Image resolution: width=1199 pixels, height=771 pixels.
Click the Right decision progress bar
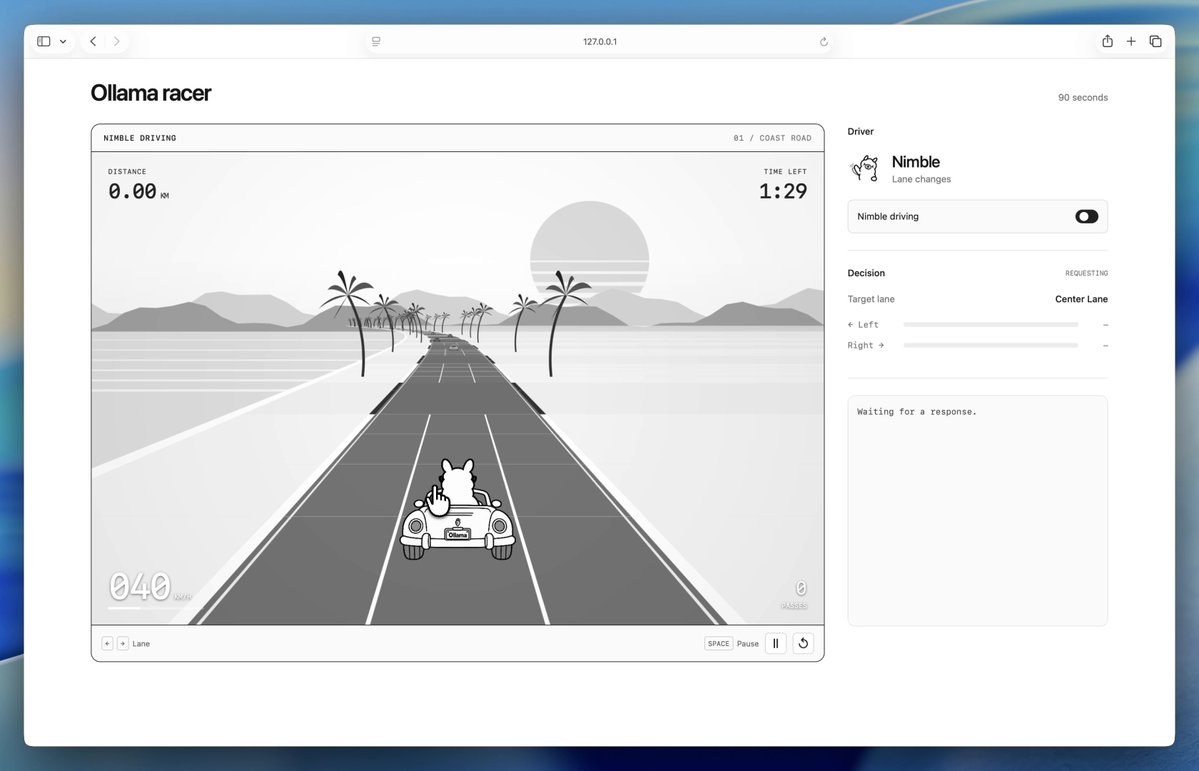point(991,345)
